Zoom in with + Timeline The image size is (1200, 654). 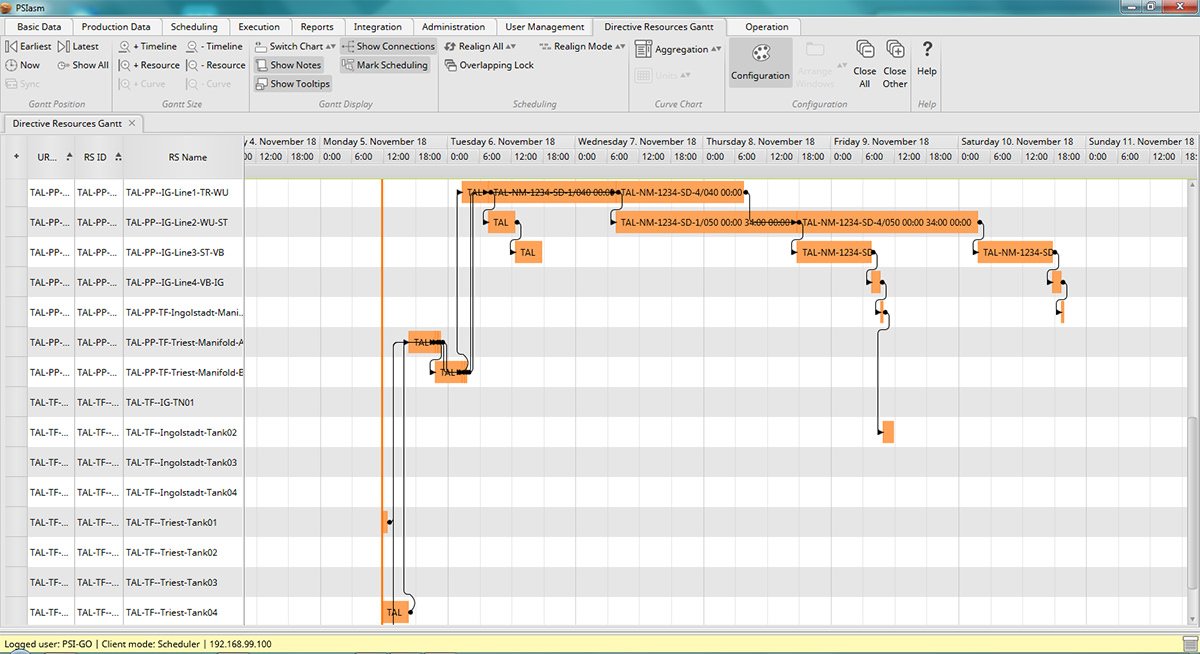coord(148,46)
